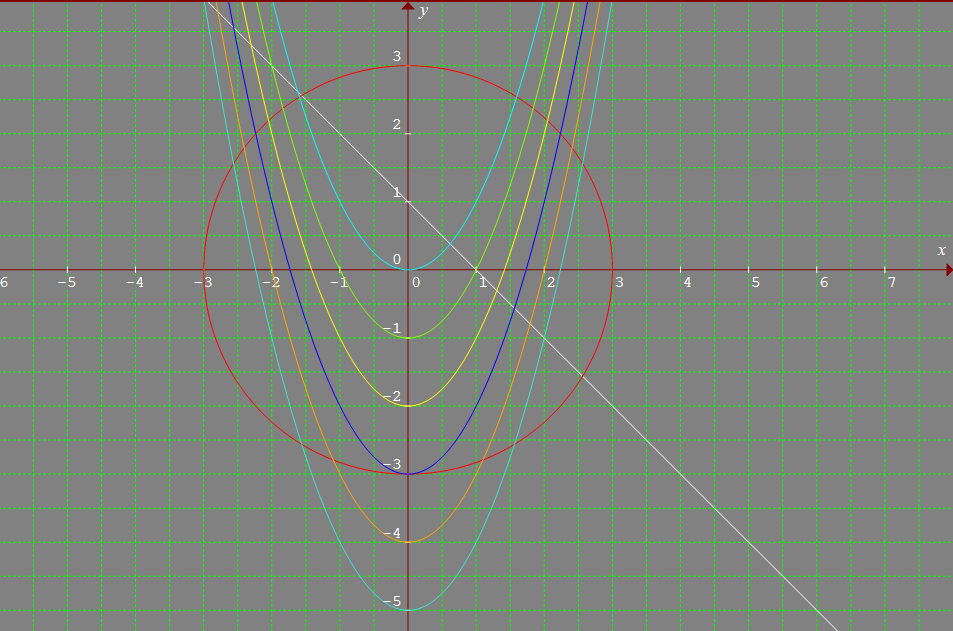
Task: Select the x-axis tick label -4
Action: [134, 283]
